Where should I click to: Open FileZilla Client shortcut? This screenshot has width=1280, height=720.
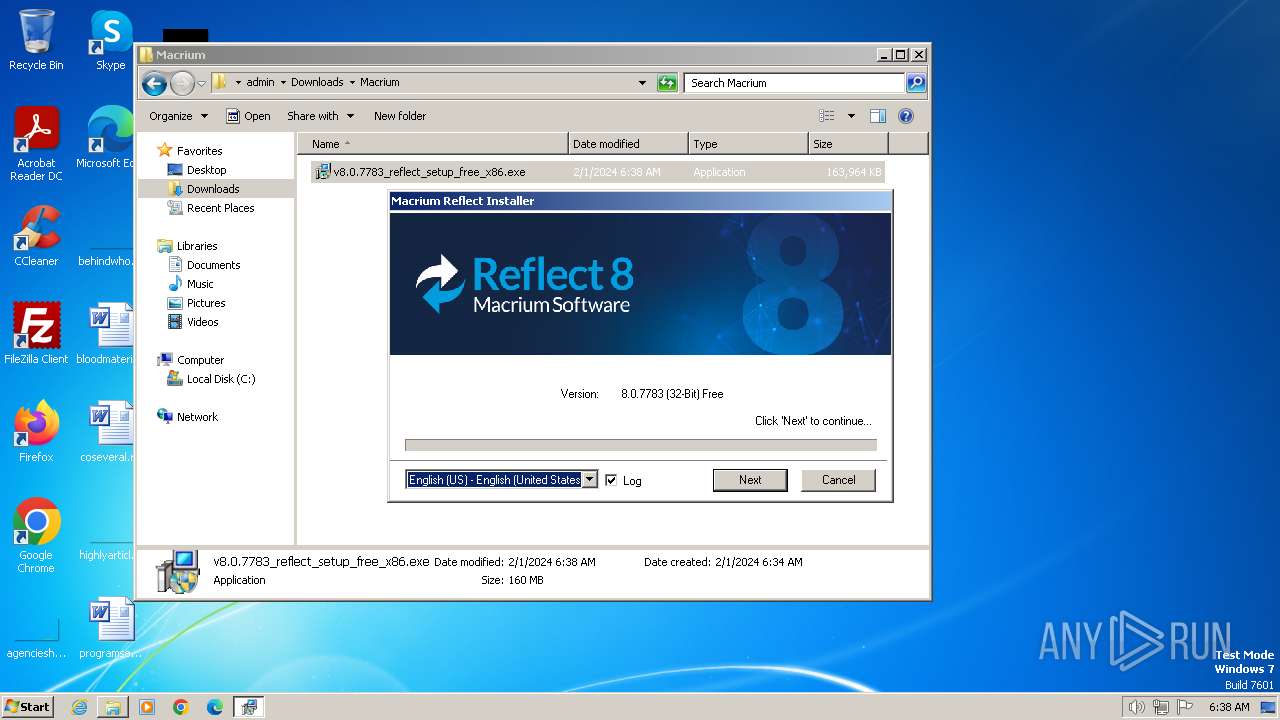36,334
